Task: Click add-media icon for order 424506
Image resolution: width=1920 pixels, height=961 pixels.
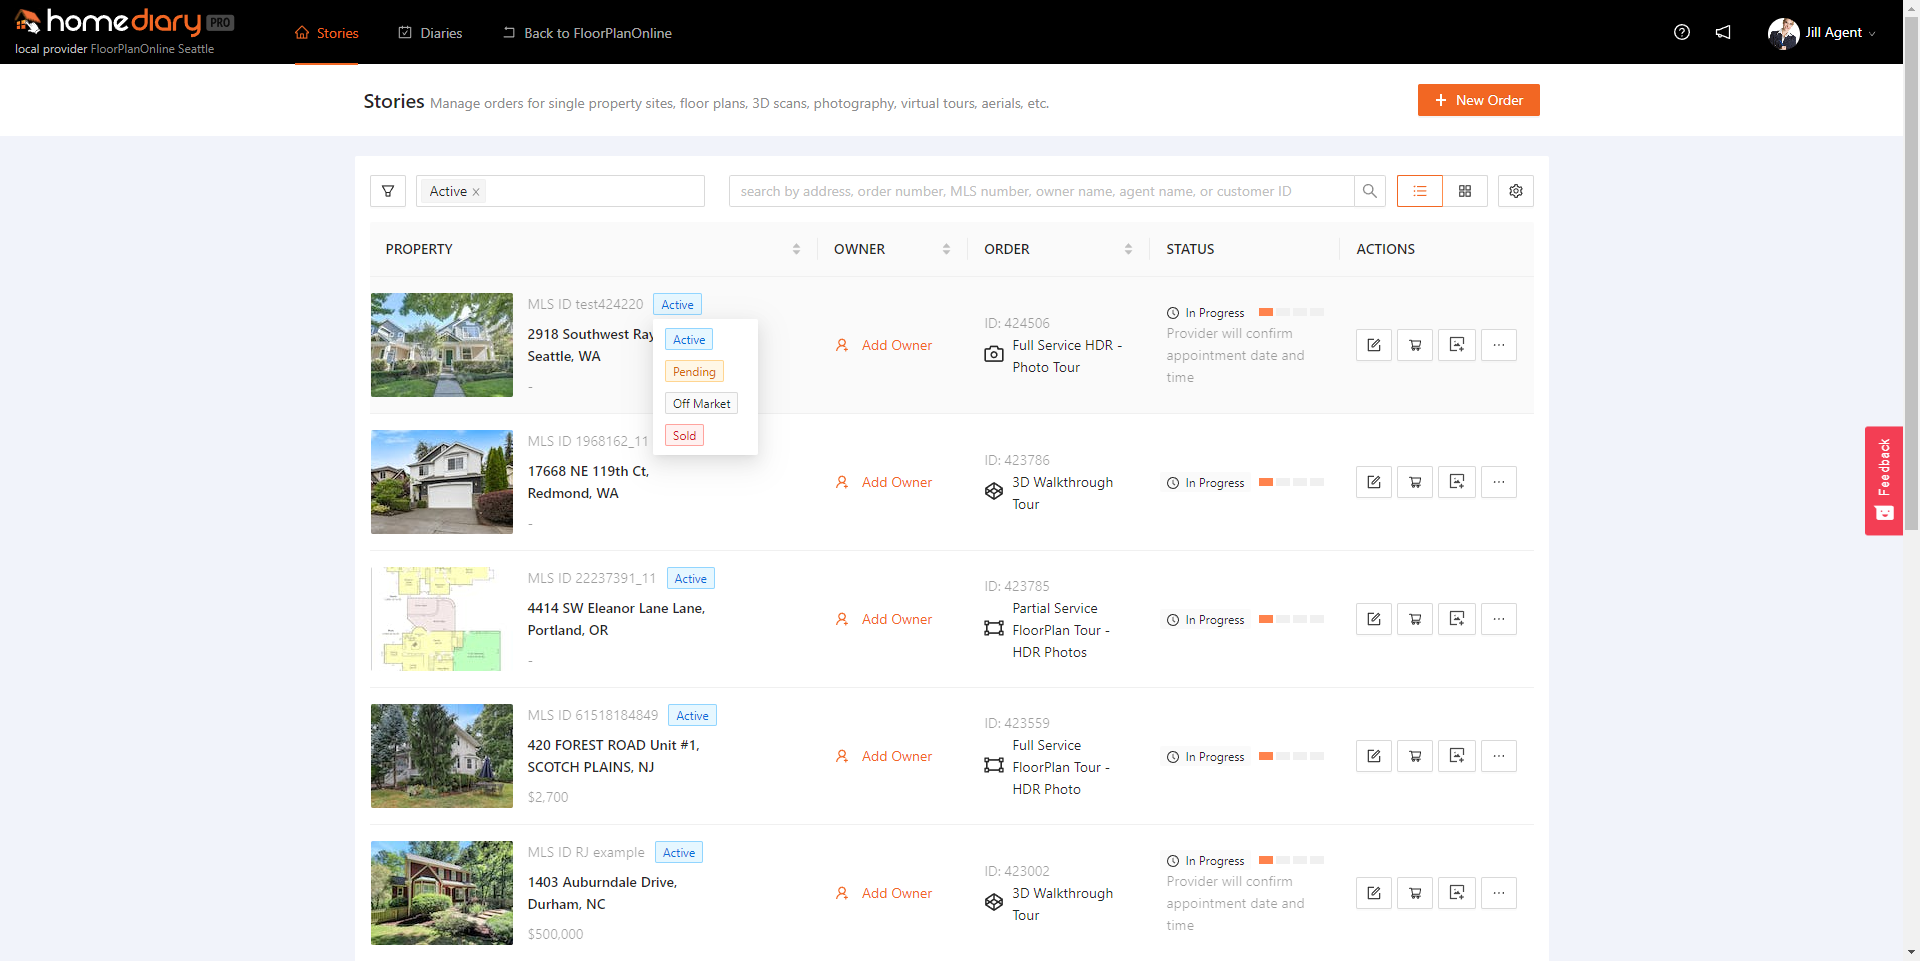Action: pyautogui.click(x=1457, y=345)
